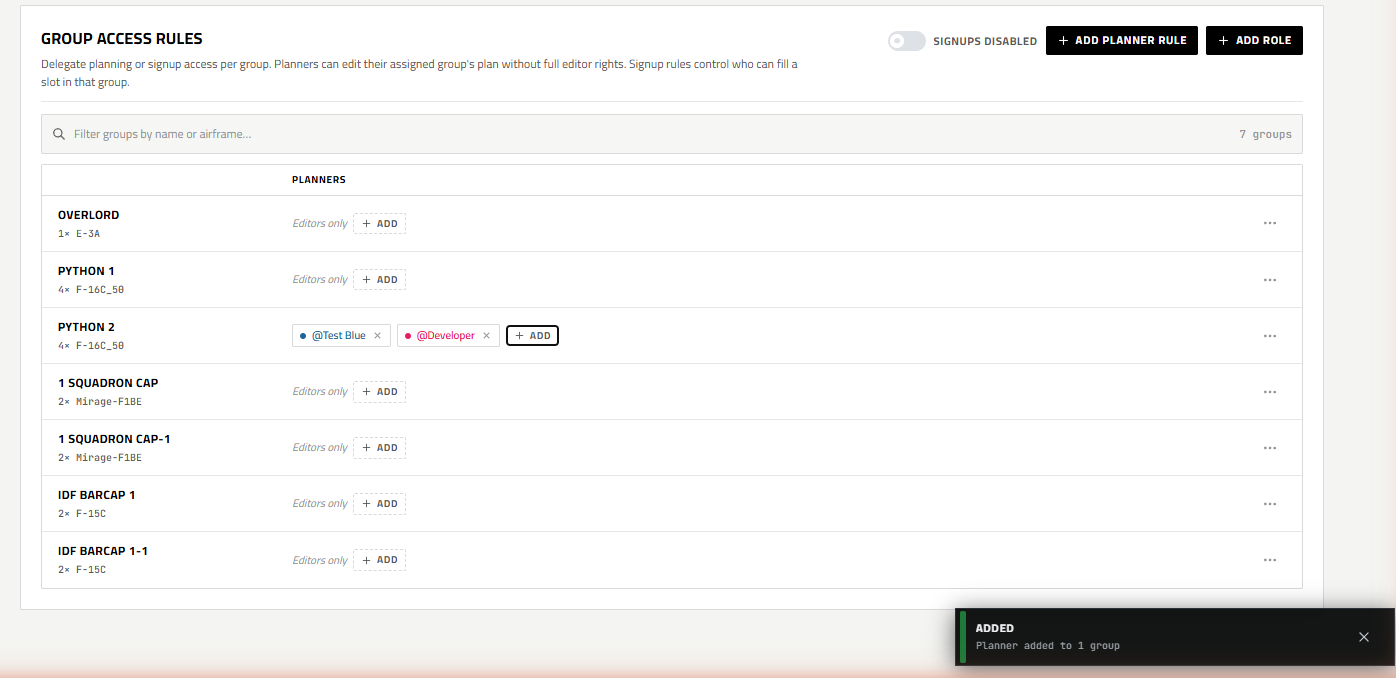Click the PLANNERS column header
Viewport: 1396px width, 678px height.
319,180
